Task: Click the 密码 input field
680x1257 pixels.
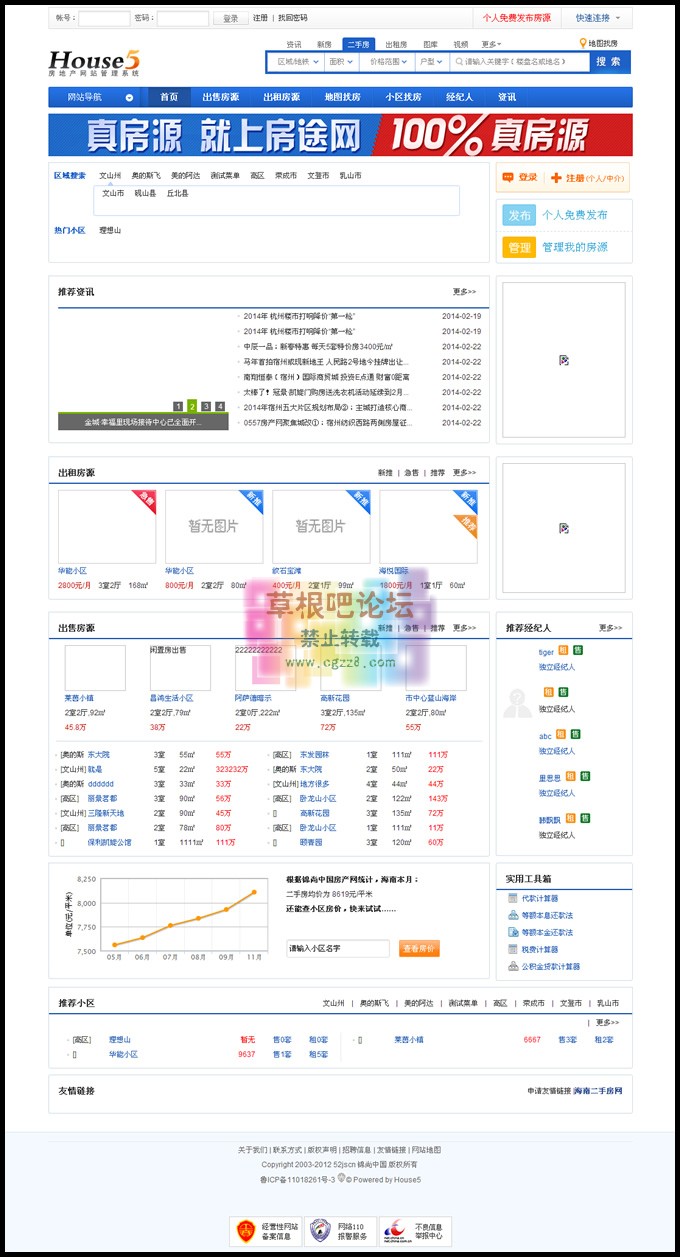Action: click(183, 18)
